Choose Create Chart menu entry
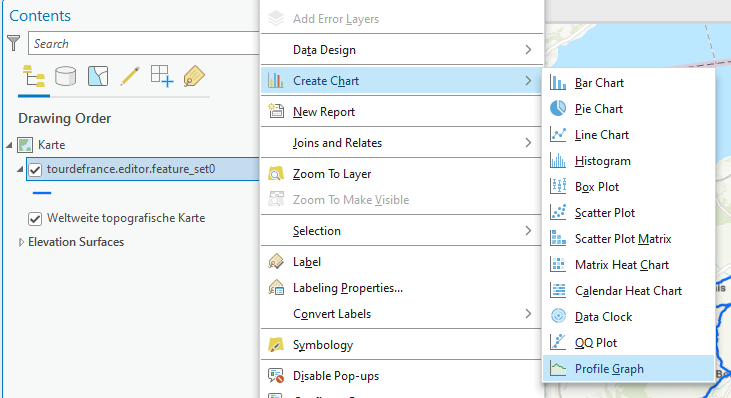731x398 pixels. click(x=401, y=81)
